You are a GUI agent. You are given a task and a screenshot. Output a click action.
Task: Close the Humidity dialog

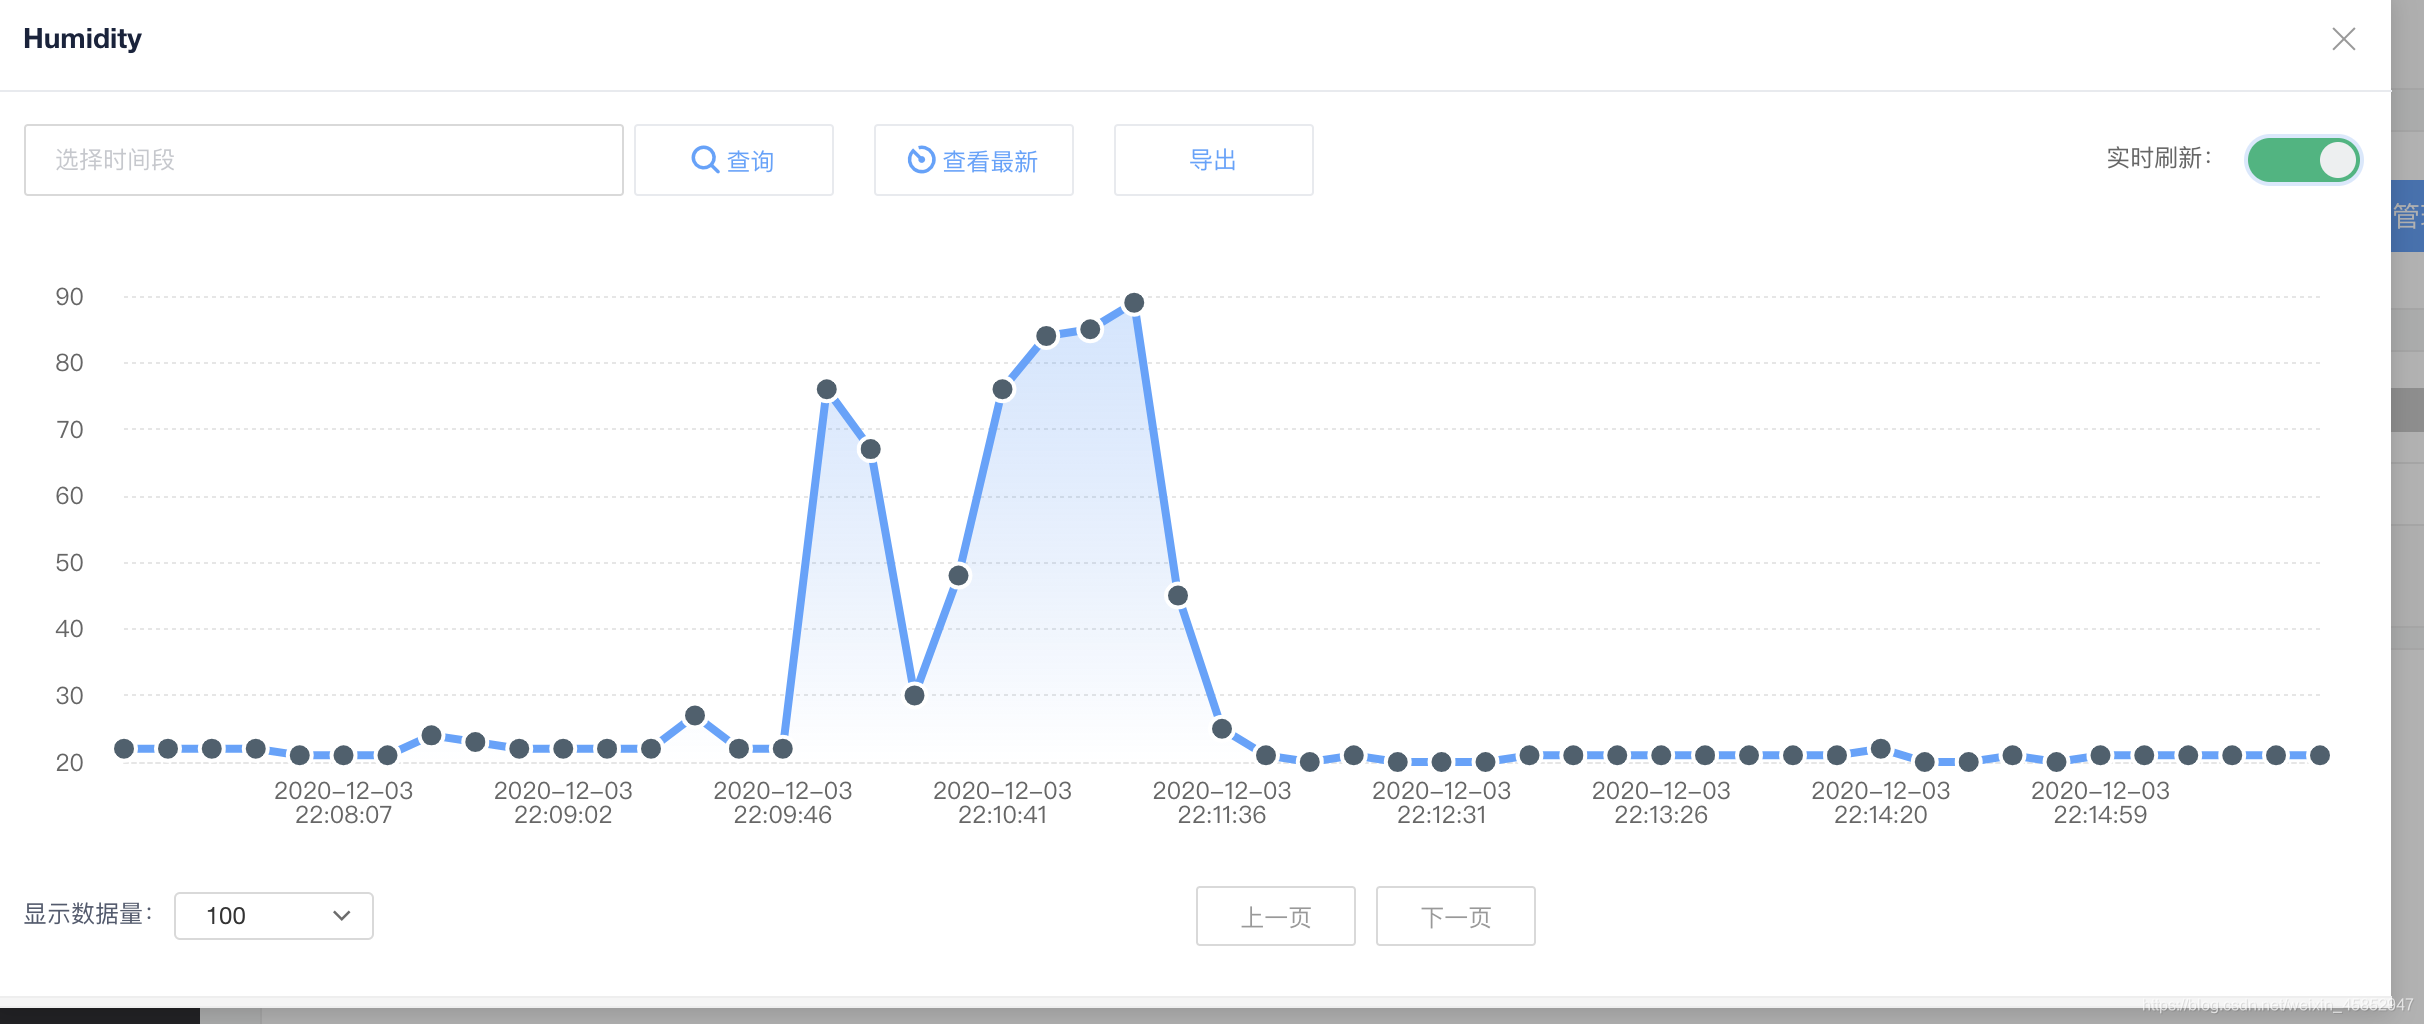[2343, 39]
